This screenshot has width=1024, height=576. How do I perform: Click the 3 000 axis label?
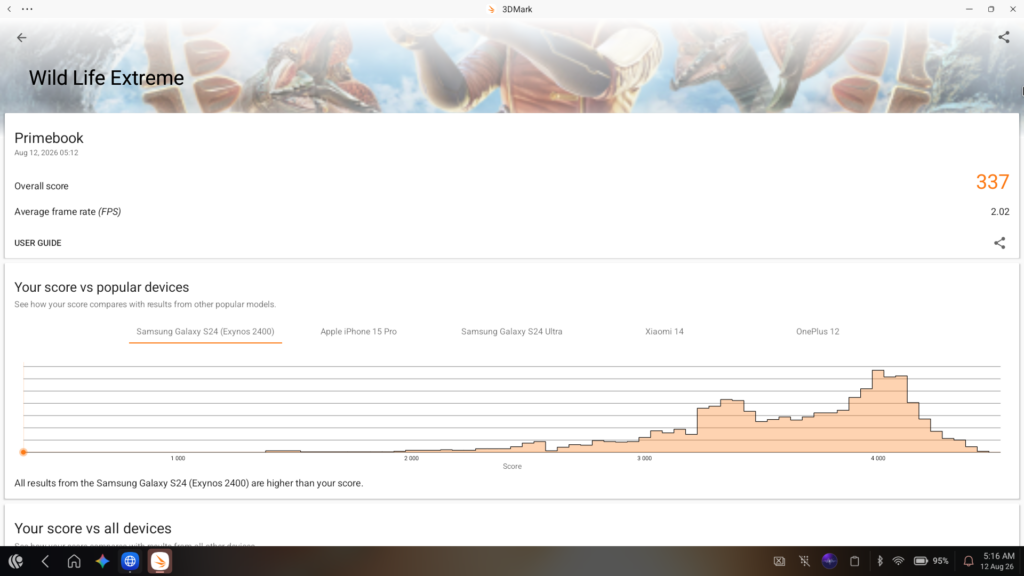point(644,458)
